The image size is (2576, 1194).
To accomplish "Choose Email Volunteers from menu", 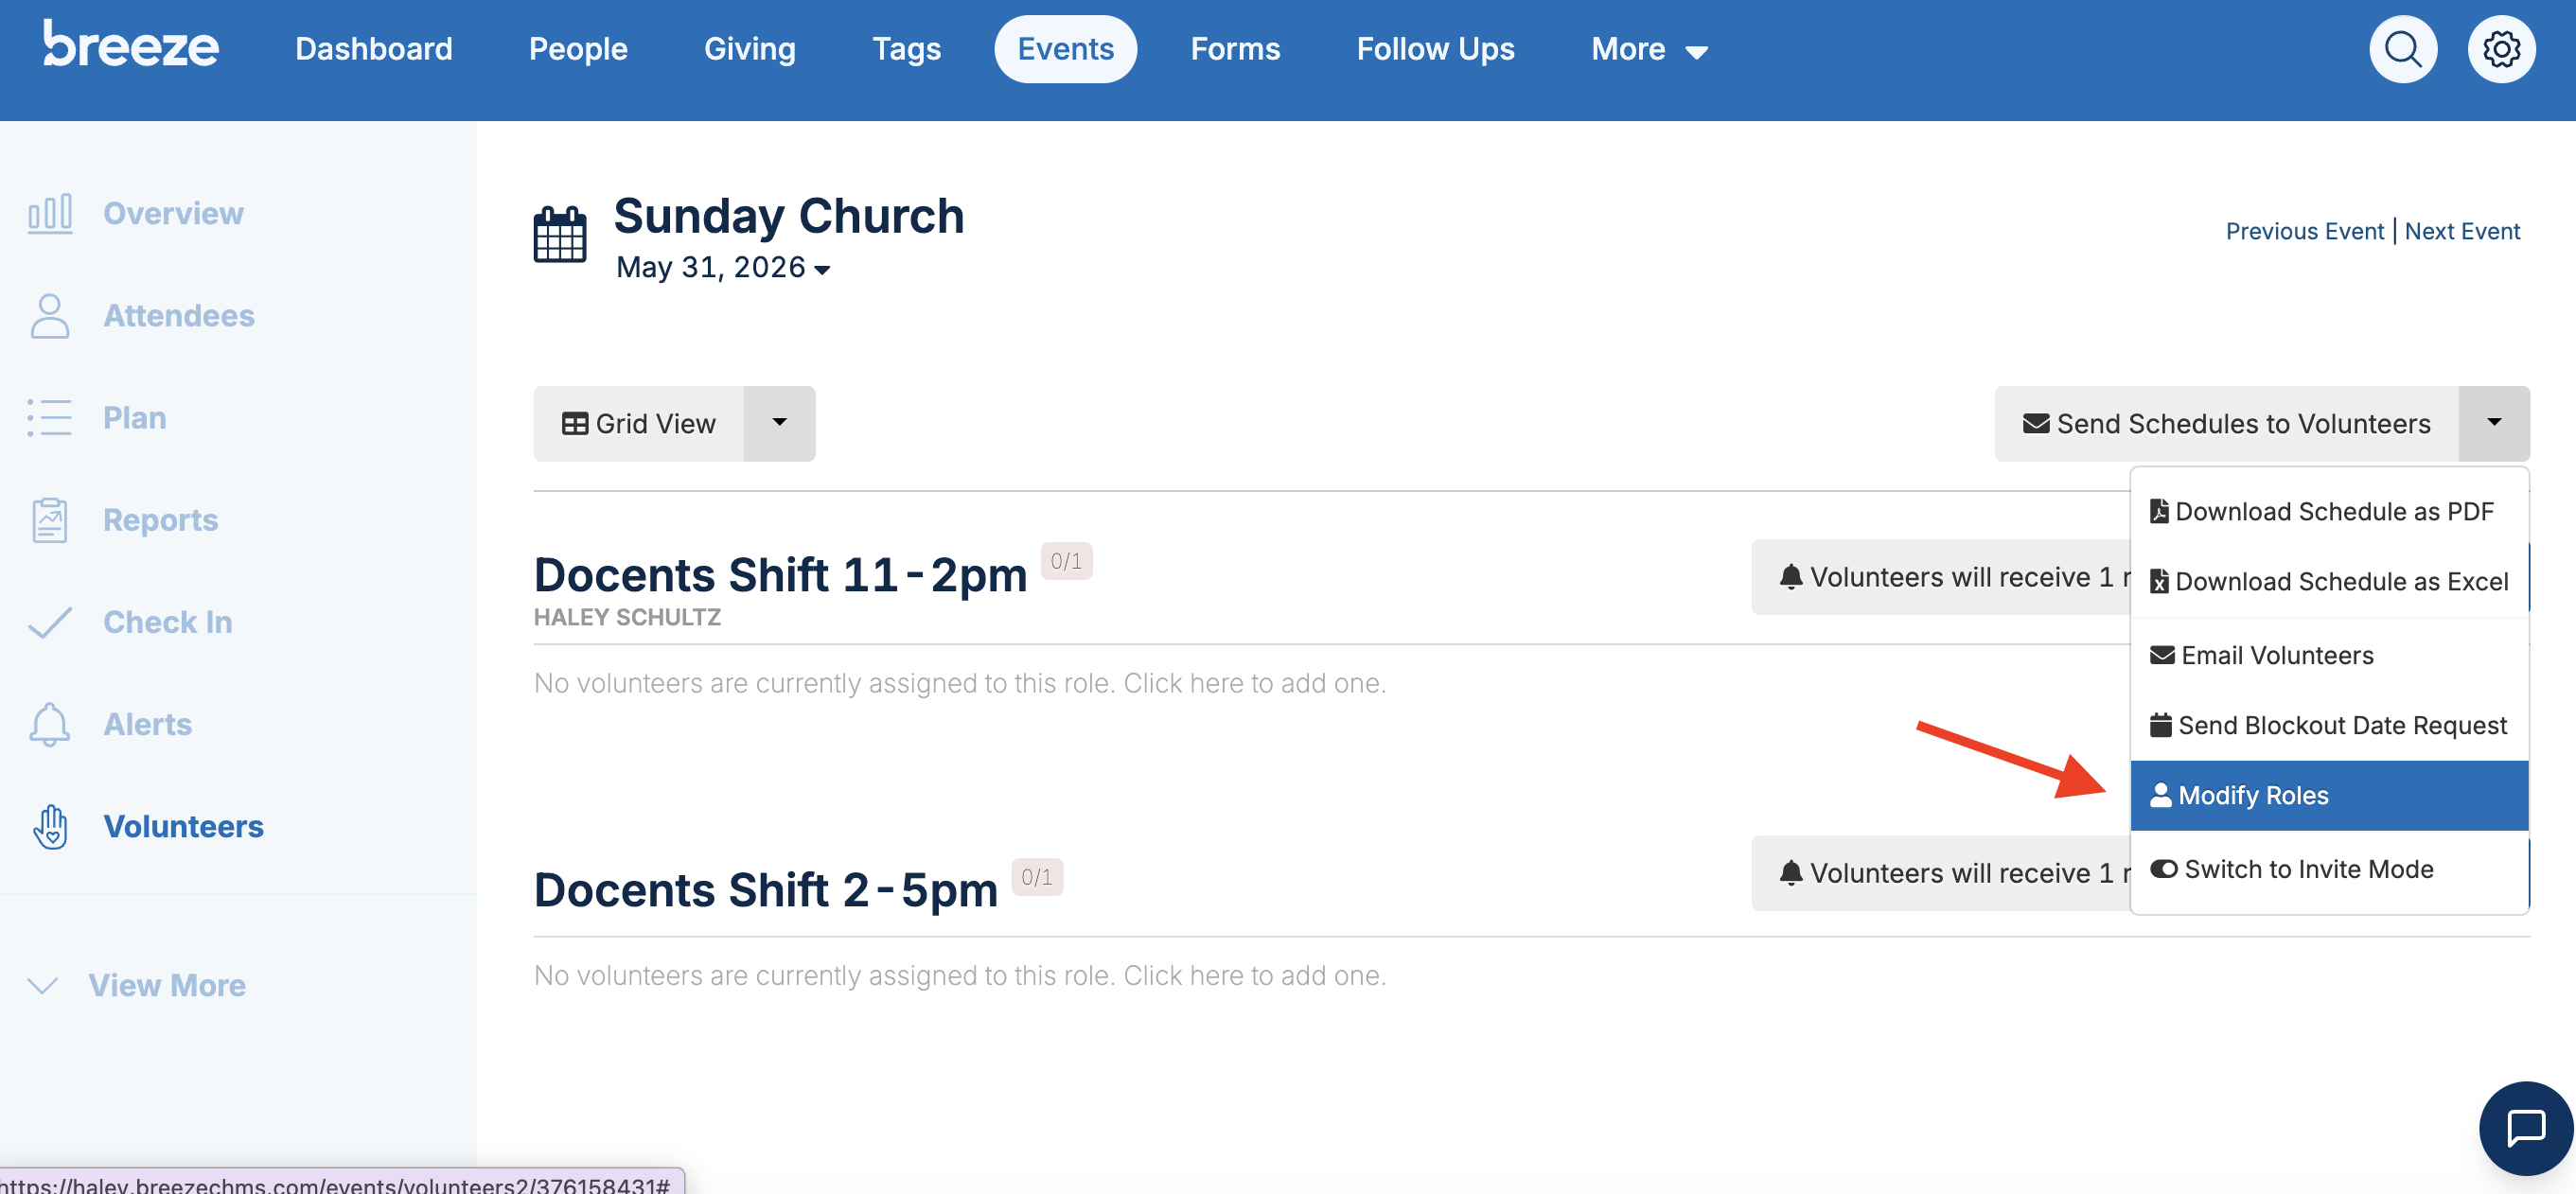I will click(2329, 655).
